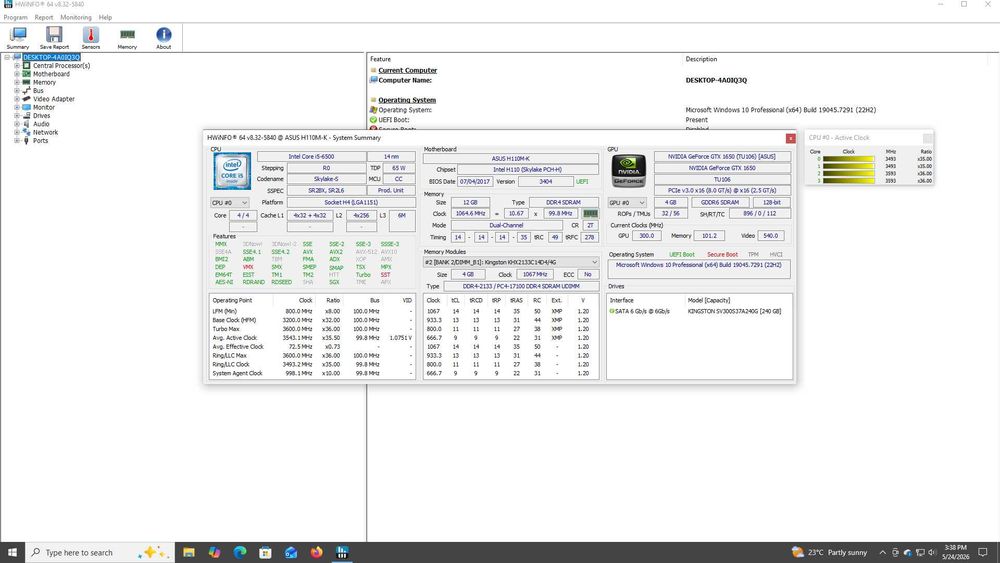This screenshot has width=1000, height=563.
Task: Click the Video Adapter card icon
Action: point(27,99)
